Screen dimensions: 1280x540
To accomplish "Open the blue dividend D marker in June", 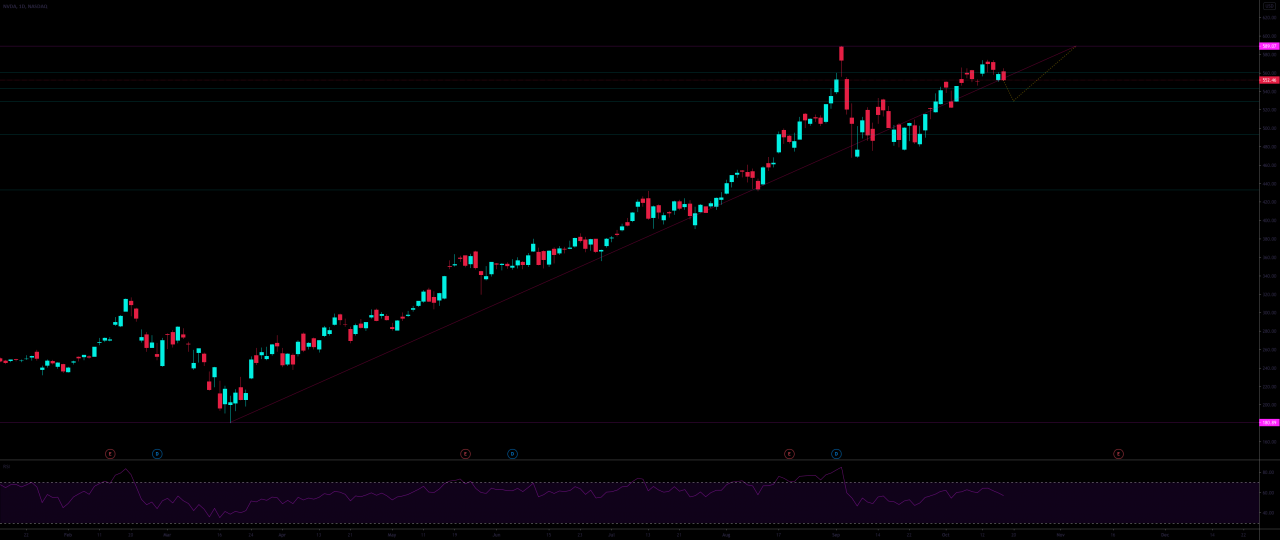I will [512, 454].
